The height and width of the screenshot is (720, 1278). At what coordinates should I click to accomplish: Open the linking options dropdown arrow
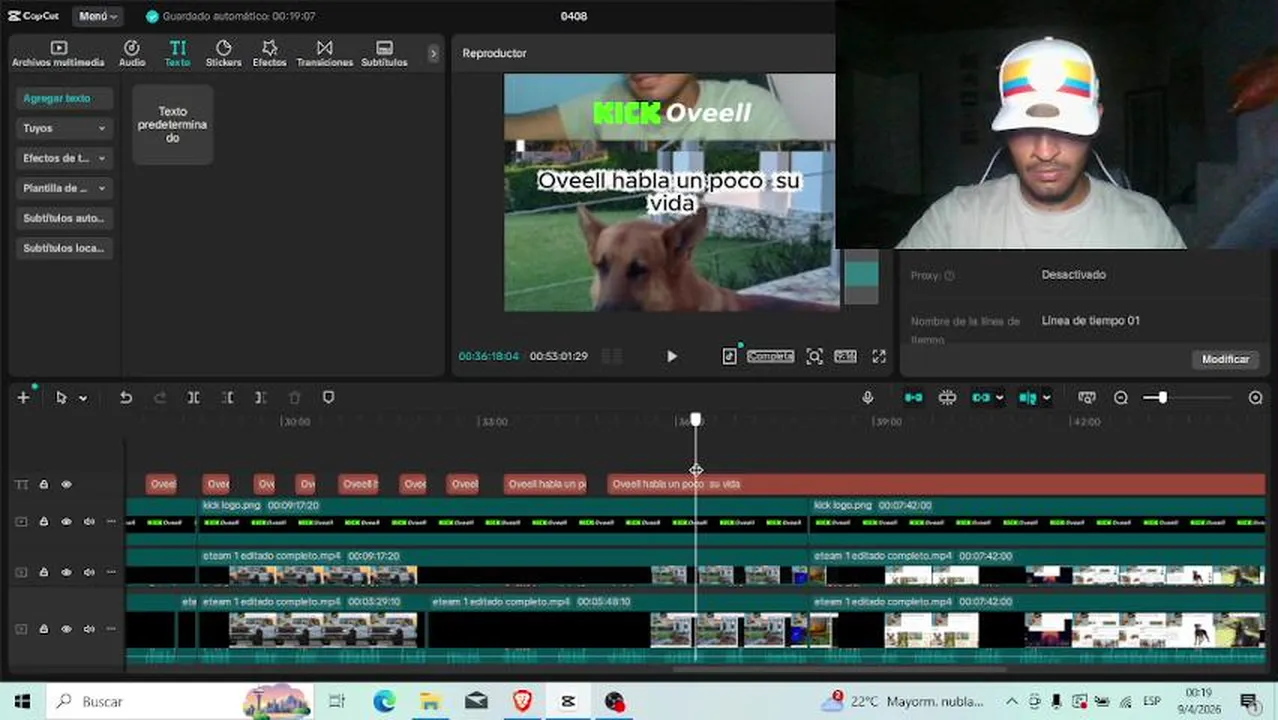(999, 398)
